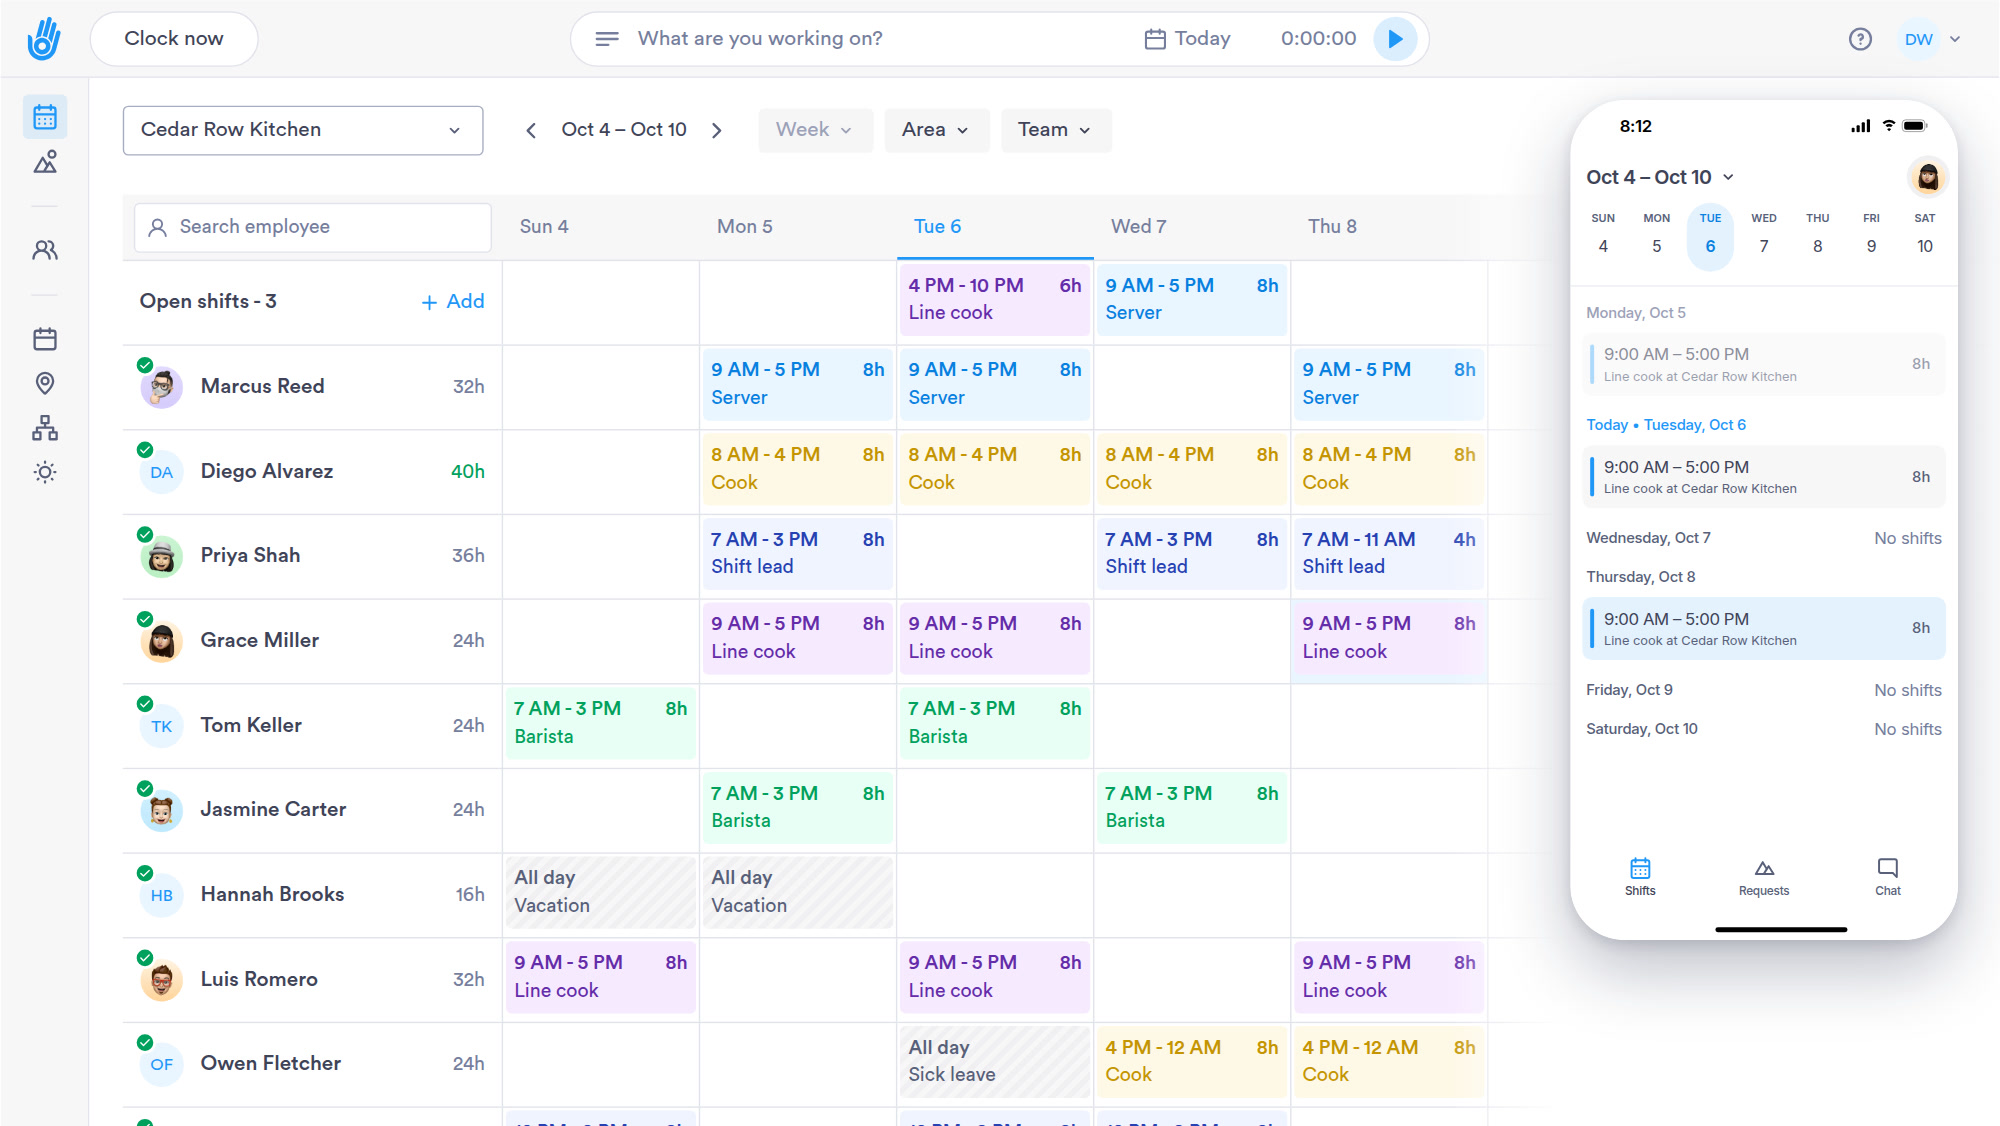Viewport: 2000px width, 1126px height.
Task: Open open-shift 4 PM - 10 PM Line cook
Action: [995, 299]
